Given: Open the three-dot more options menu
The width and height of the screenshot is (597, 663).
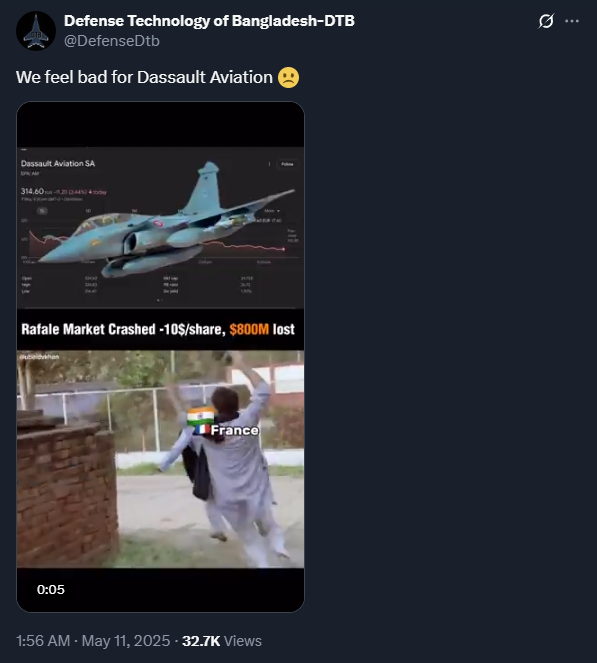Looking at the screenshot, I should (x=572, y=21).
